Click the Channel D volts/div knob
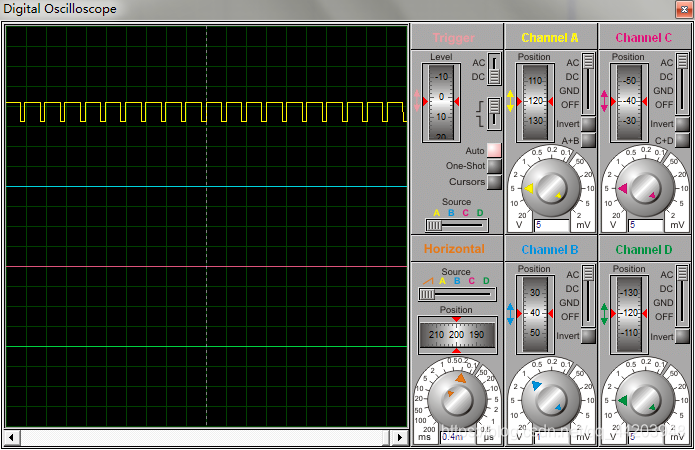Image resolution: width=695 pixels, height=450 pixels. click(x=644, y=400)
